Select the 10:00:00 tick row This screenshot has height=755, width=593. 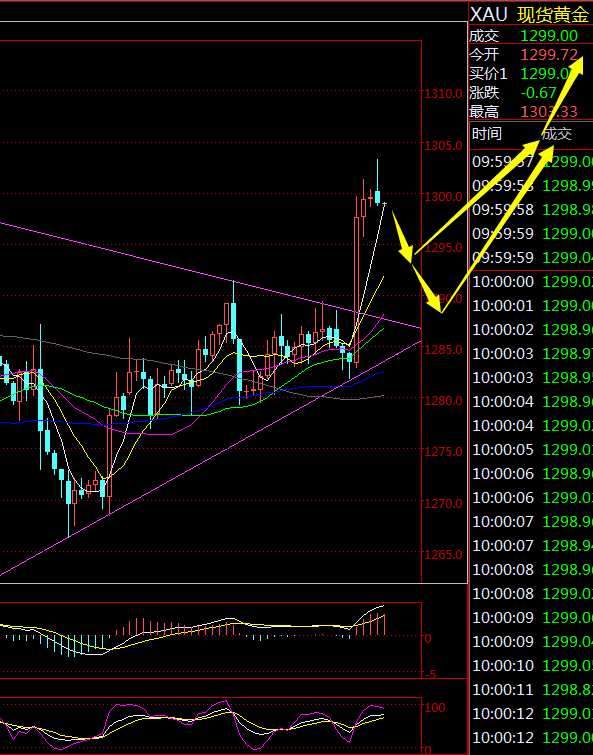[x=532, y=281]
